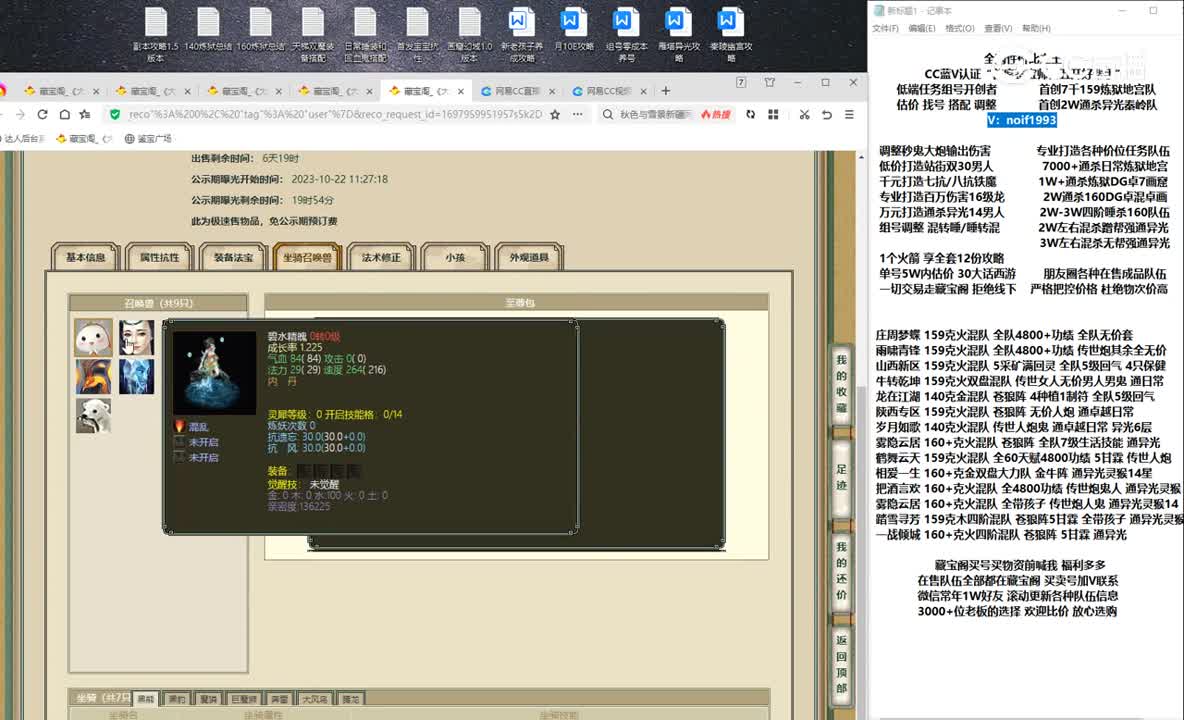The image size is (1184, 720).
Task: Go forward in browser history
Action: tap(20, 115)
